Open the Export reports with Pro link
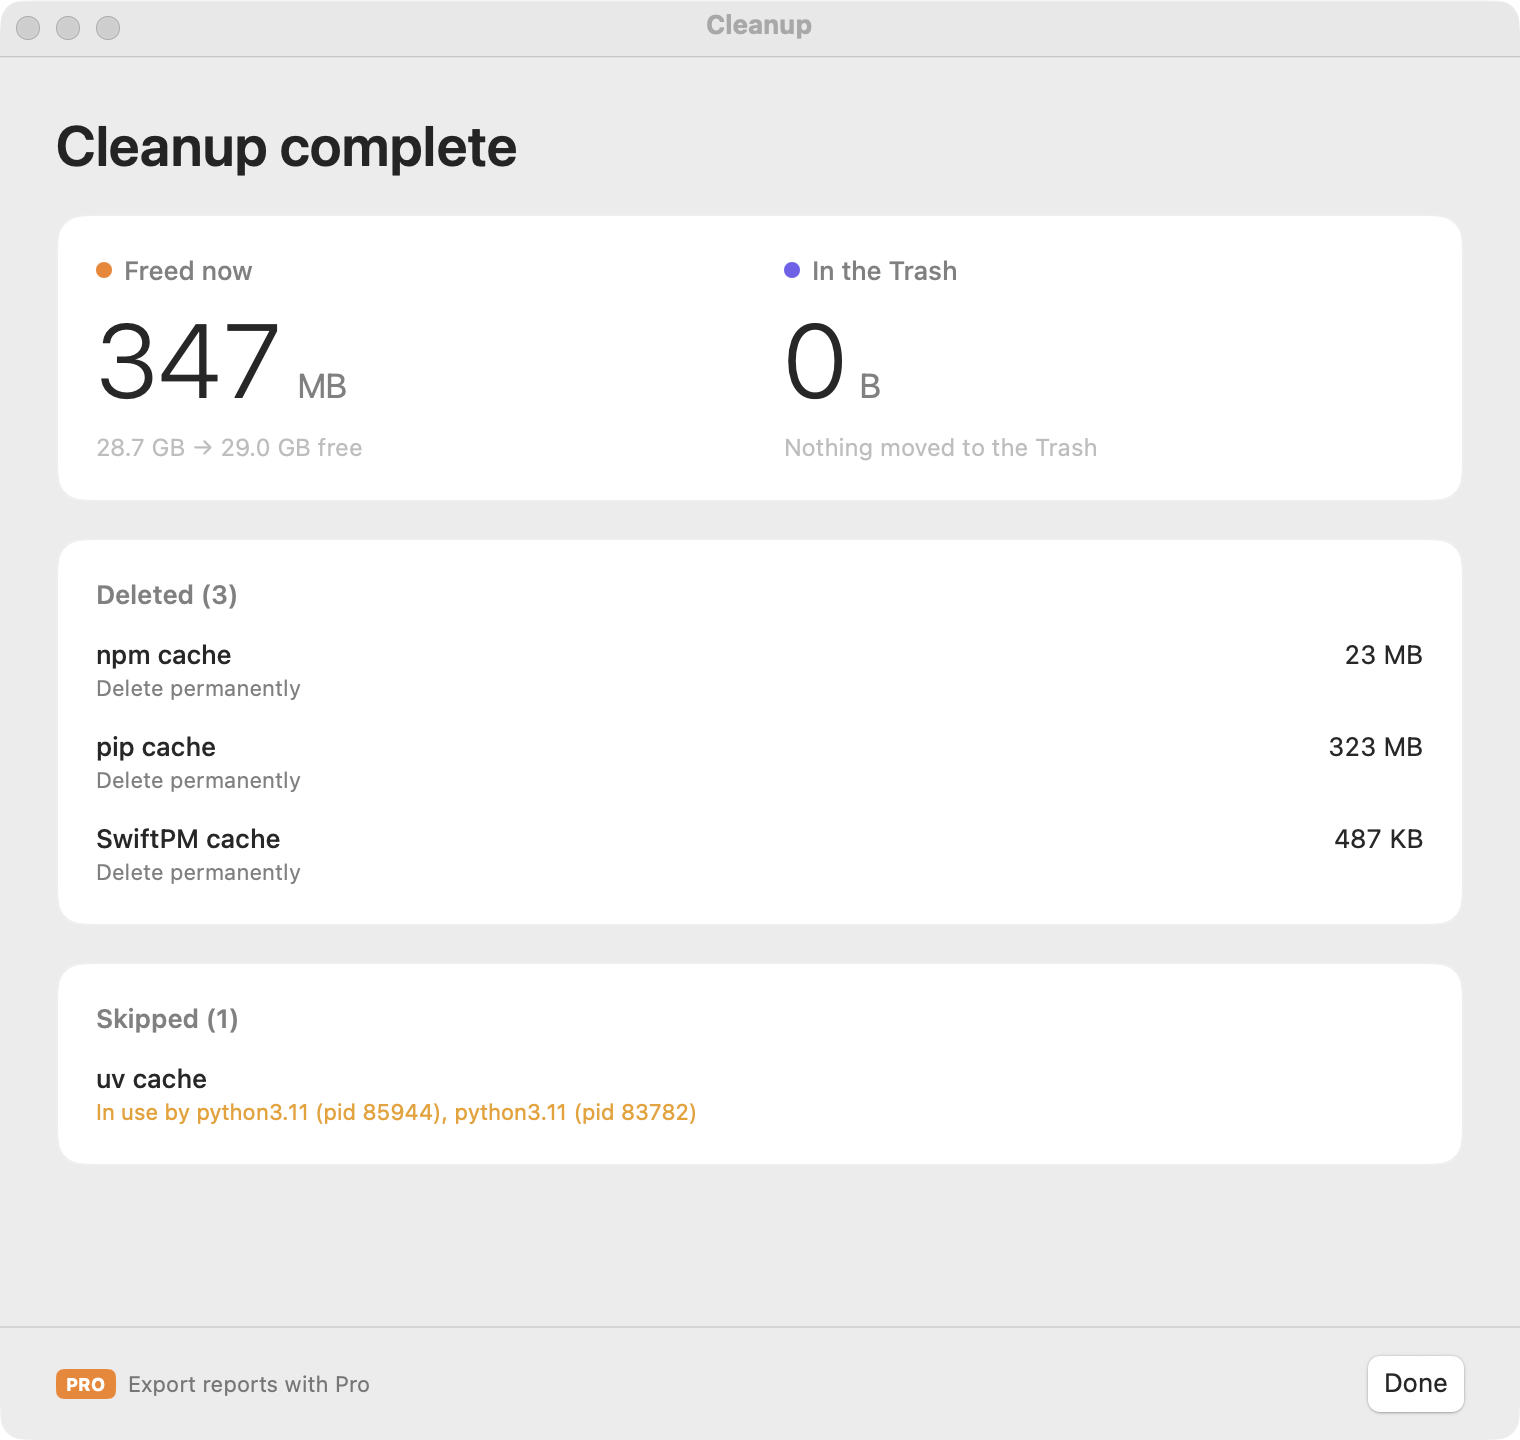Image resolution: width=1520 pixels, height=1440 pixels. pos(249,1384)
